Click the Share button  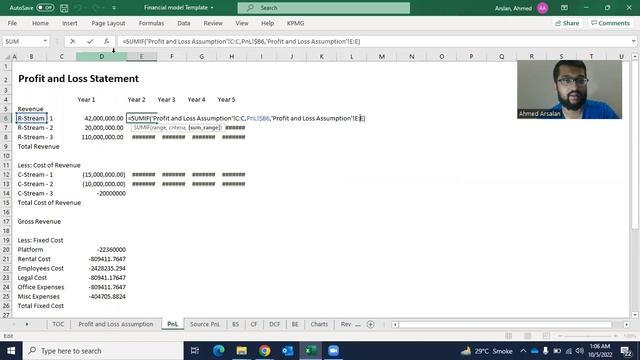[x=567, y=23]
